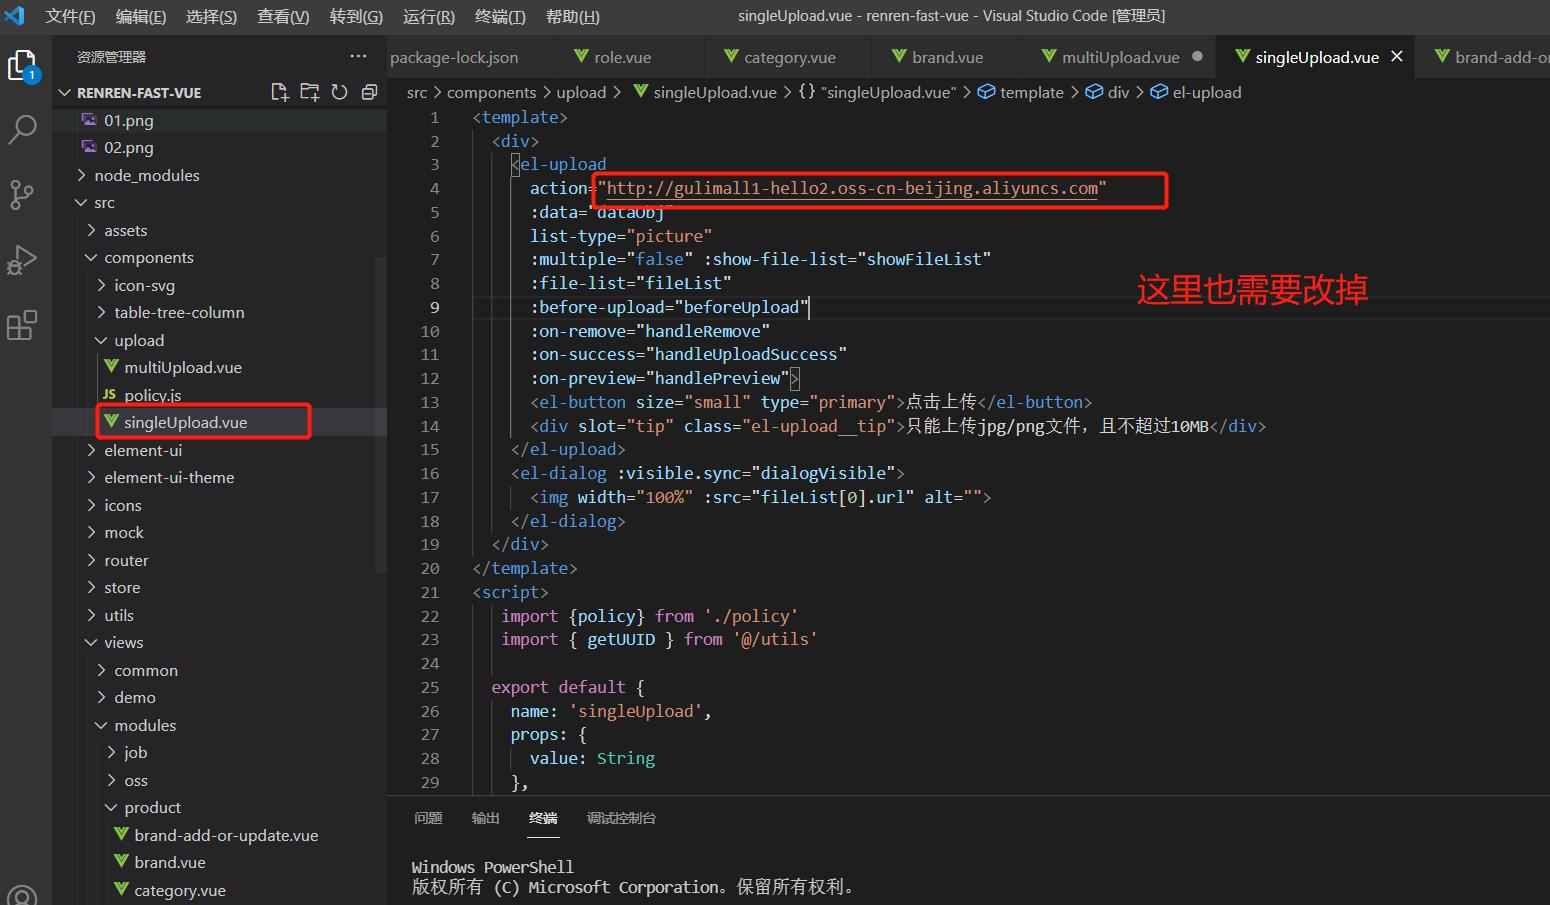
Task: Collapse all folders in the explorer
Action: point(369,92)
